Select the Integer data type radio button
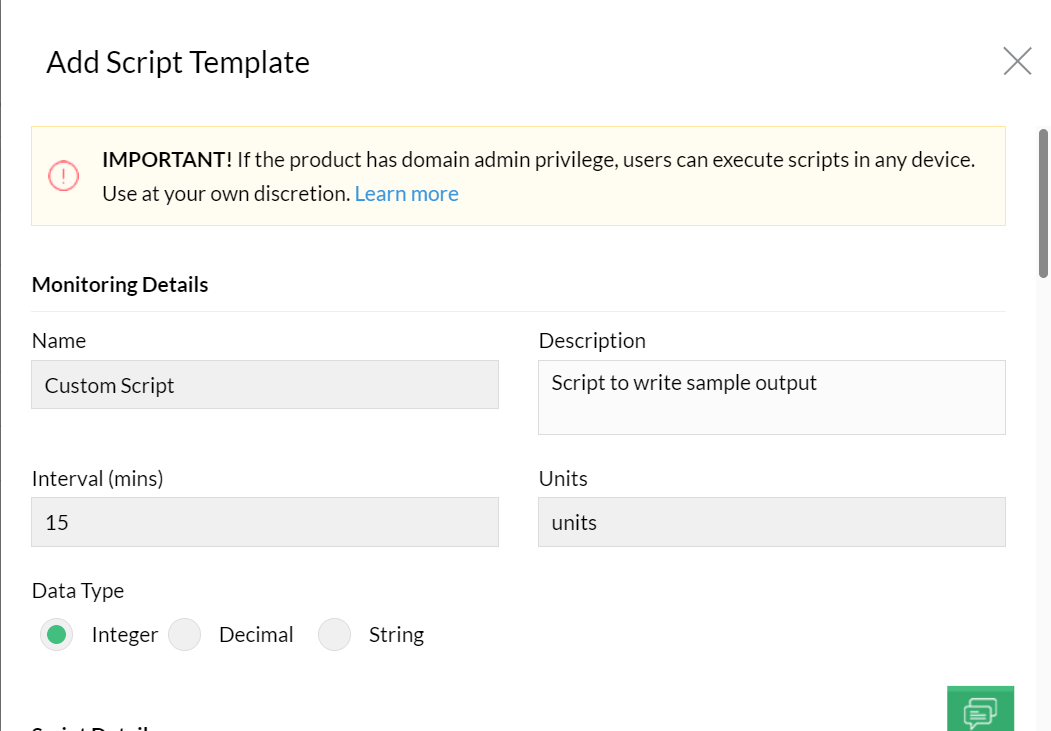Viewport: 1051px width, 731px height. coord(57,634)
